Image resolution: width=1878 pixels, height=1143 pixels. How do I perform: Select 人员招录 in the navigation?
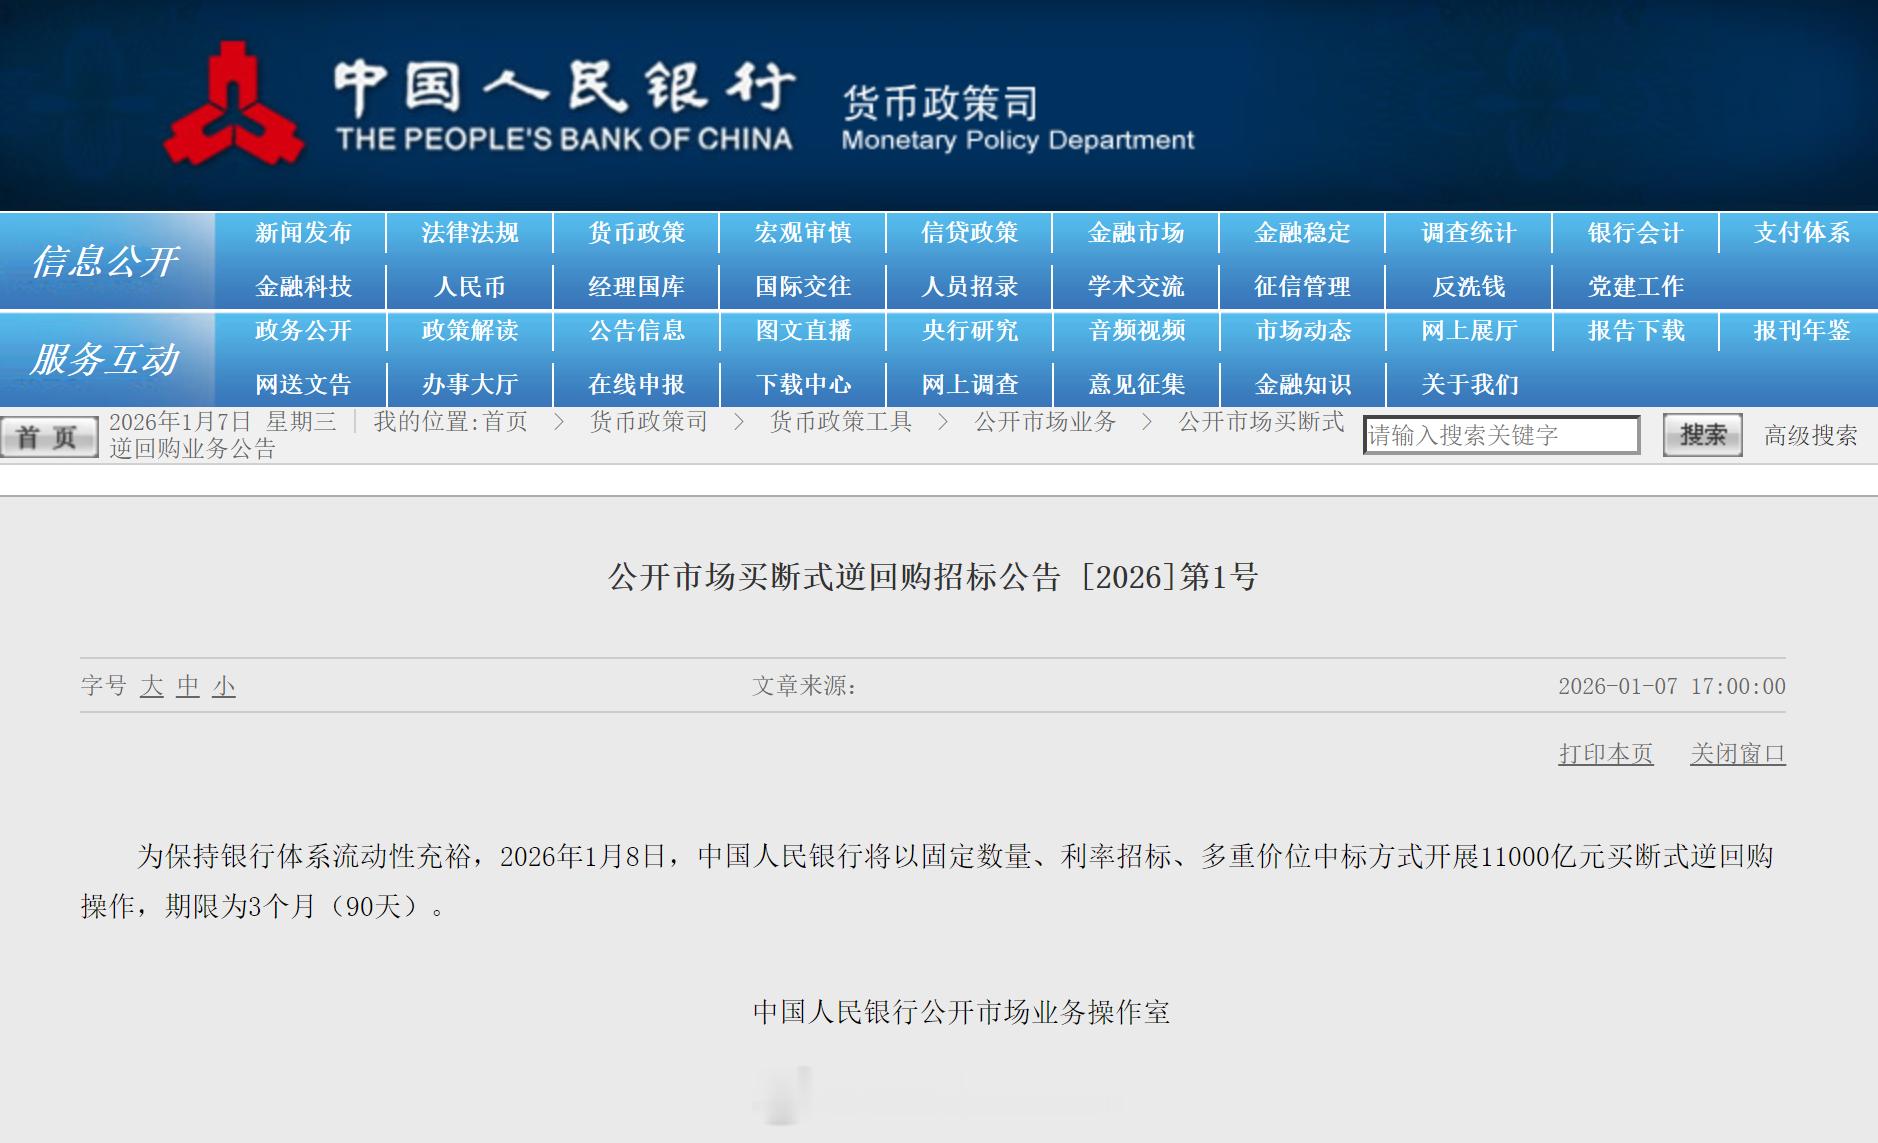[x=970, y=287]
